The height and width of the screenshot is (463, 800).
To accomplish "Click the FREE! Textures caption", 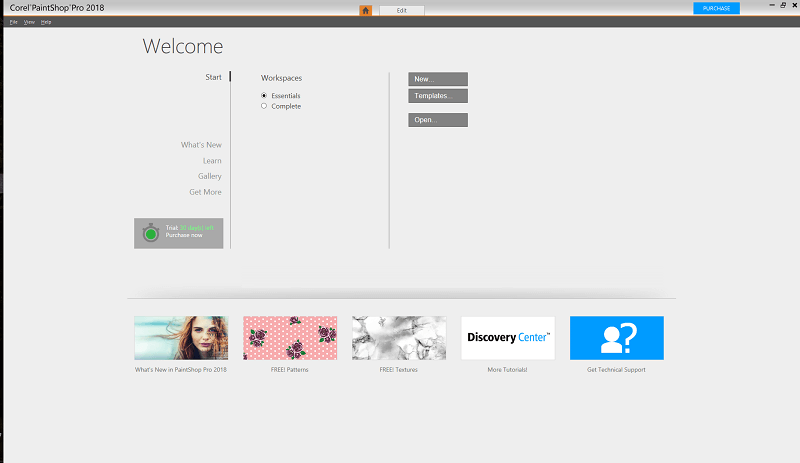I will coord(398,370).
